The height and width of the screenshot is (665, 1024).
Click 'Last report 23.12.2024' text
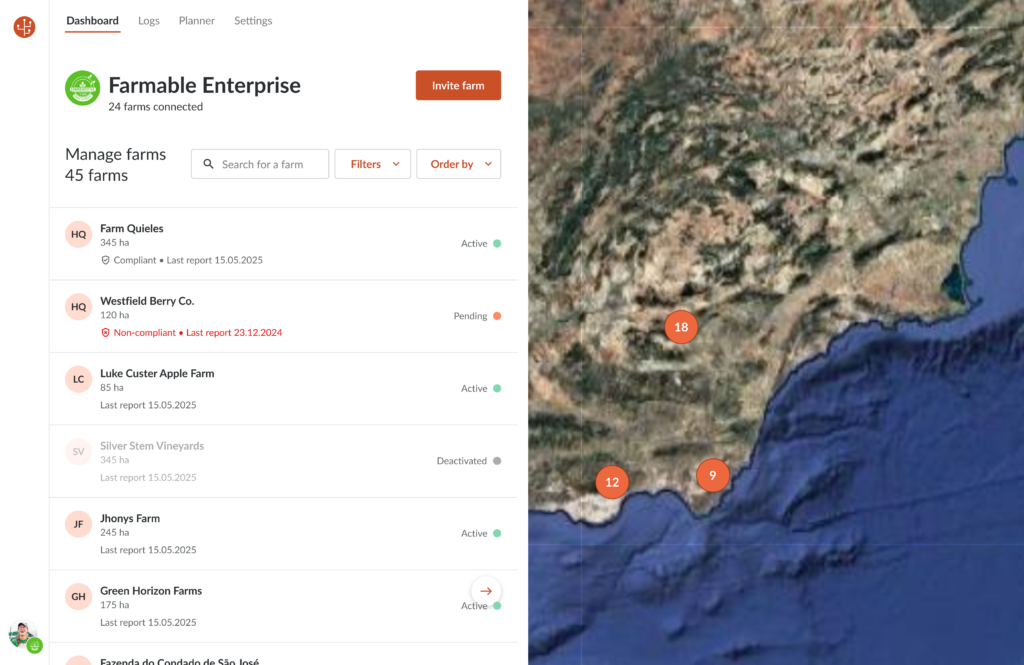point(234,332)
